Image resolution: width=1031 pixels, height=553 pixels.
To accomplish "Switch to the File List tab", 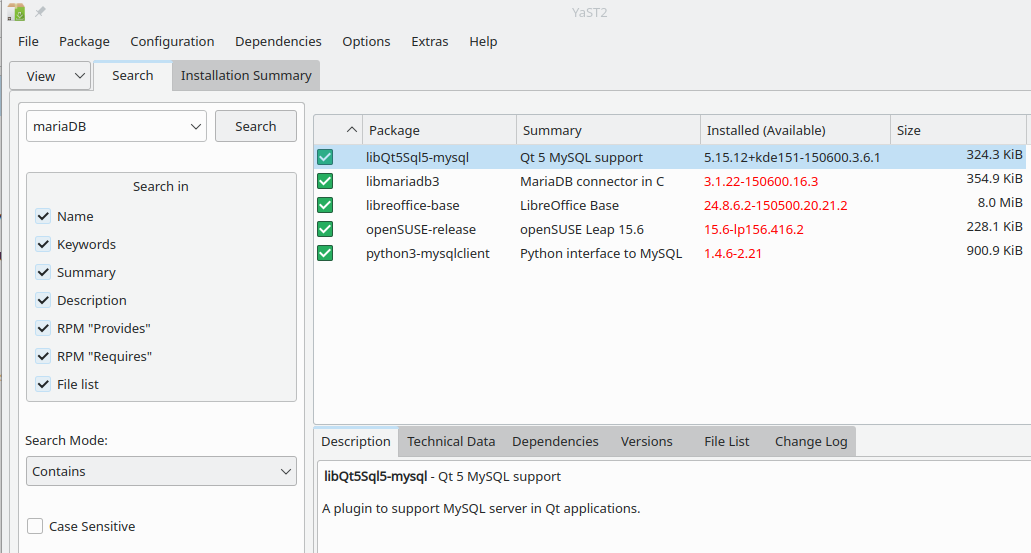I will (x=727, y=441).
